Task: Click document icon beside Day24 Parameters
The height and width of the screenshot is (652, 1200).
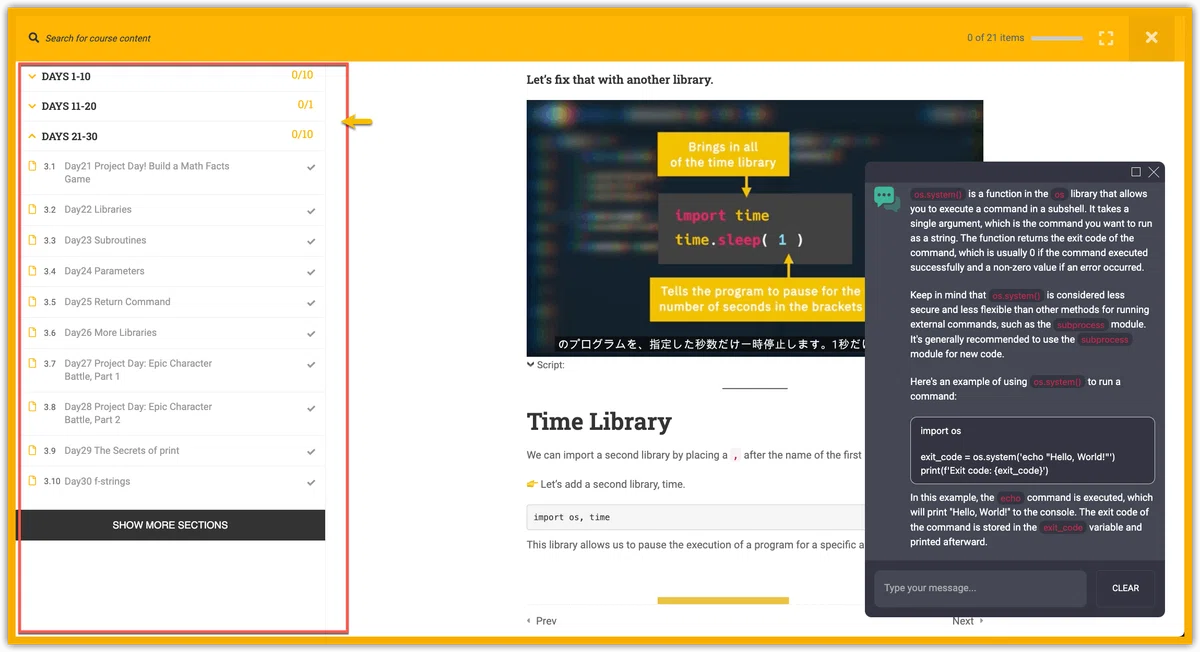Action: [x=32, y=271]
